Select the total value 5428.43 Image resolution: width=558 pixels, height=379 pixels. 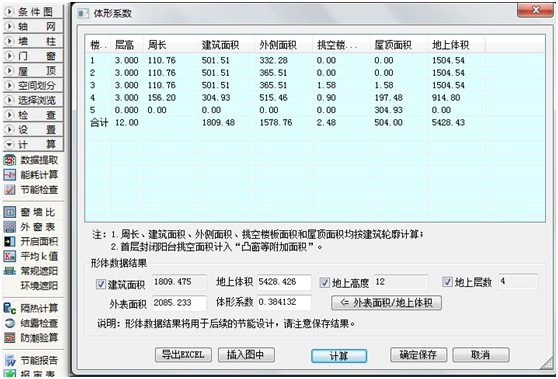click(x=448, y=122)
